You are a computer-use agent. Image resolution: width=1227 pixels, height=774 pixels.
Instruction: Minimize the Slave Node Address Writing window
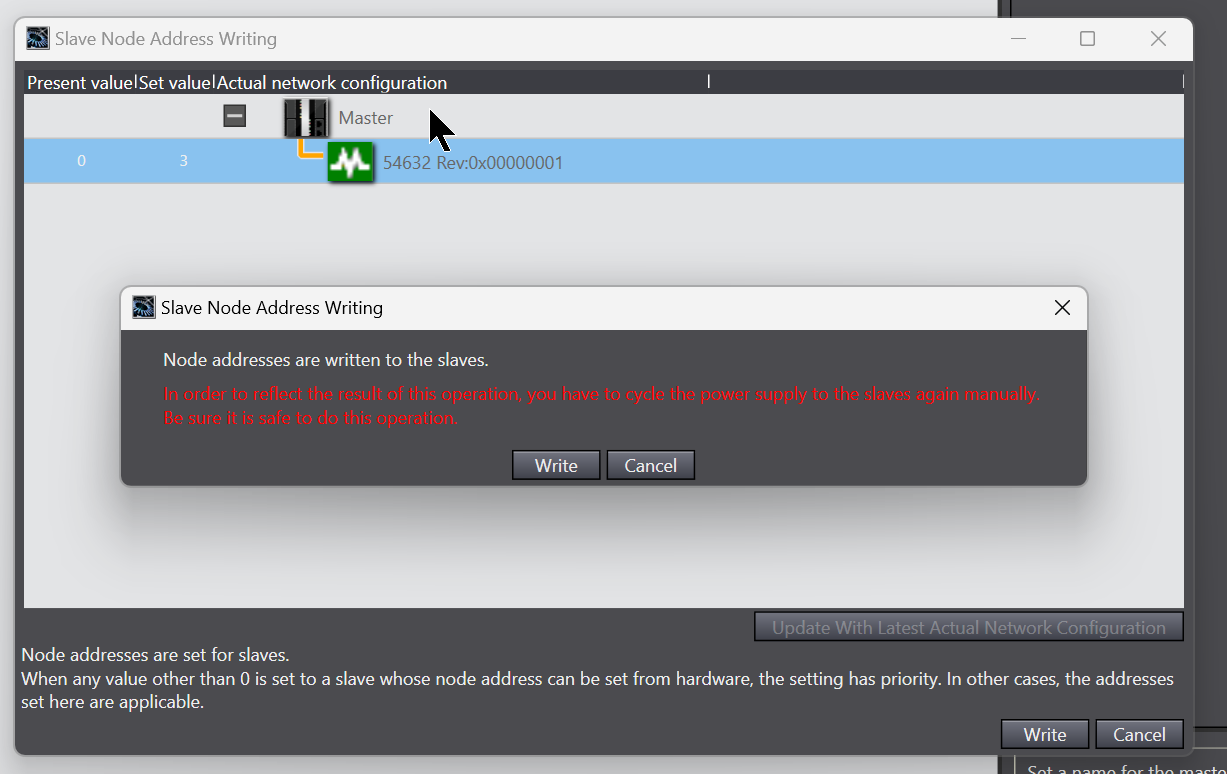click(x=1018, y=39)
